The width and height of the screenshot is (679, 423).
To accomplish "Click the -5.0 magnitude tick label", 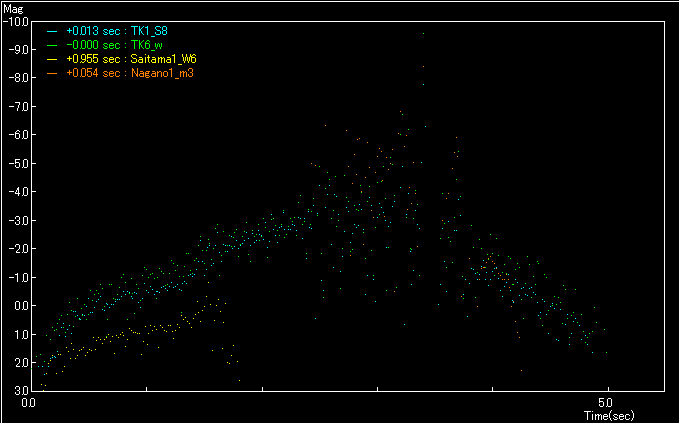I will [16, 163].
